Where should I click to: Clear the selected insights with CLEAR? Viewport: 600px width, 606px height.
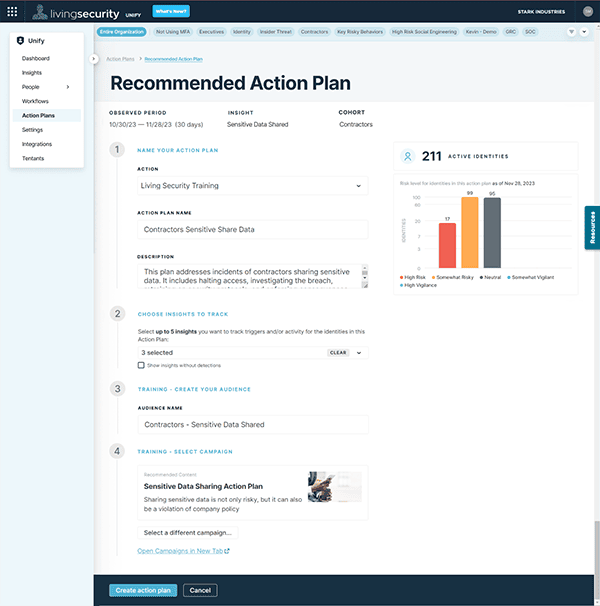tap(338, 352)
